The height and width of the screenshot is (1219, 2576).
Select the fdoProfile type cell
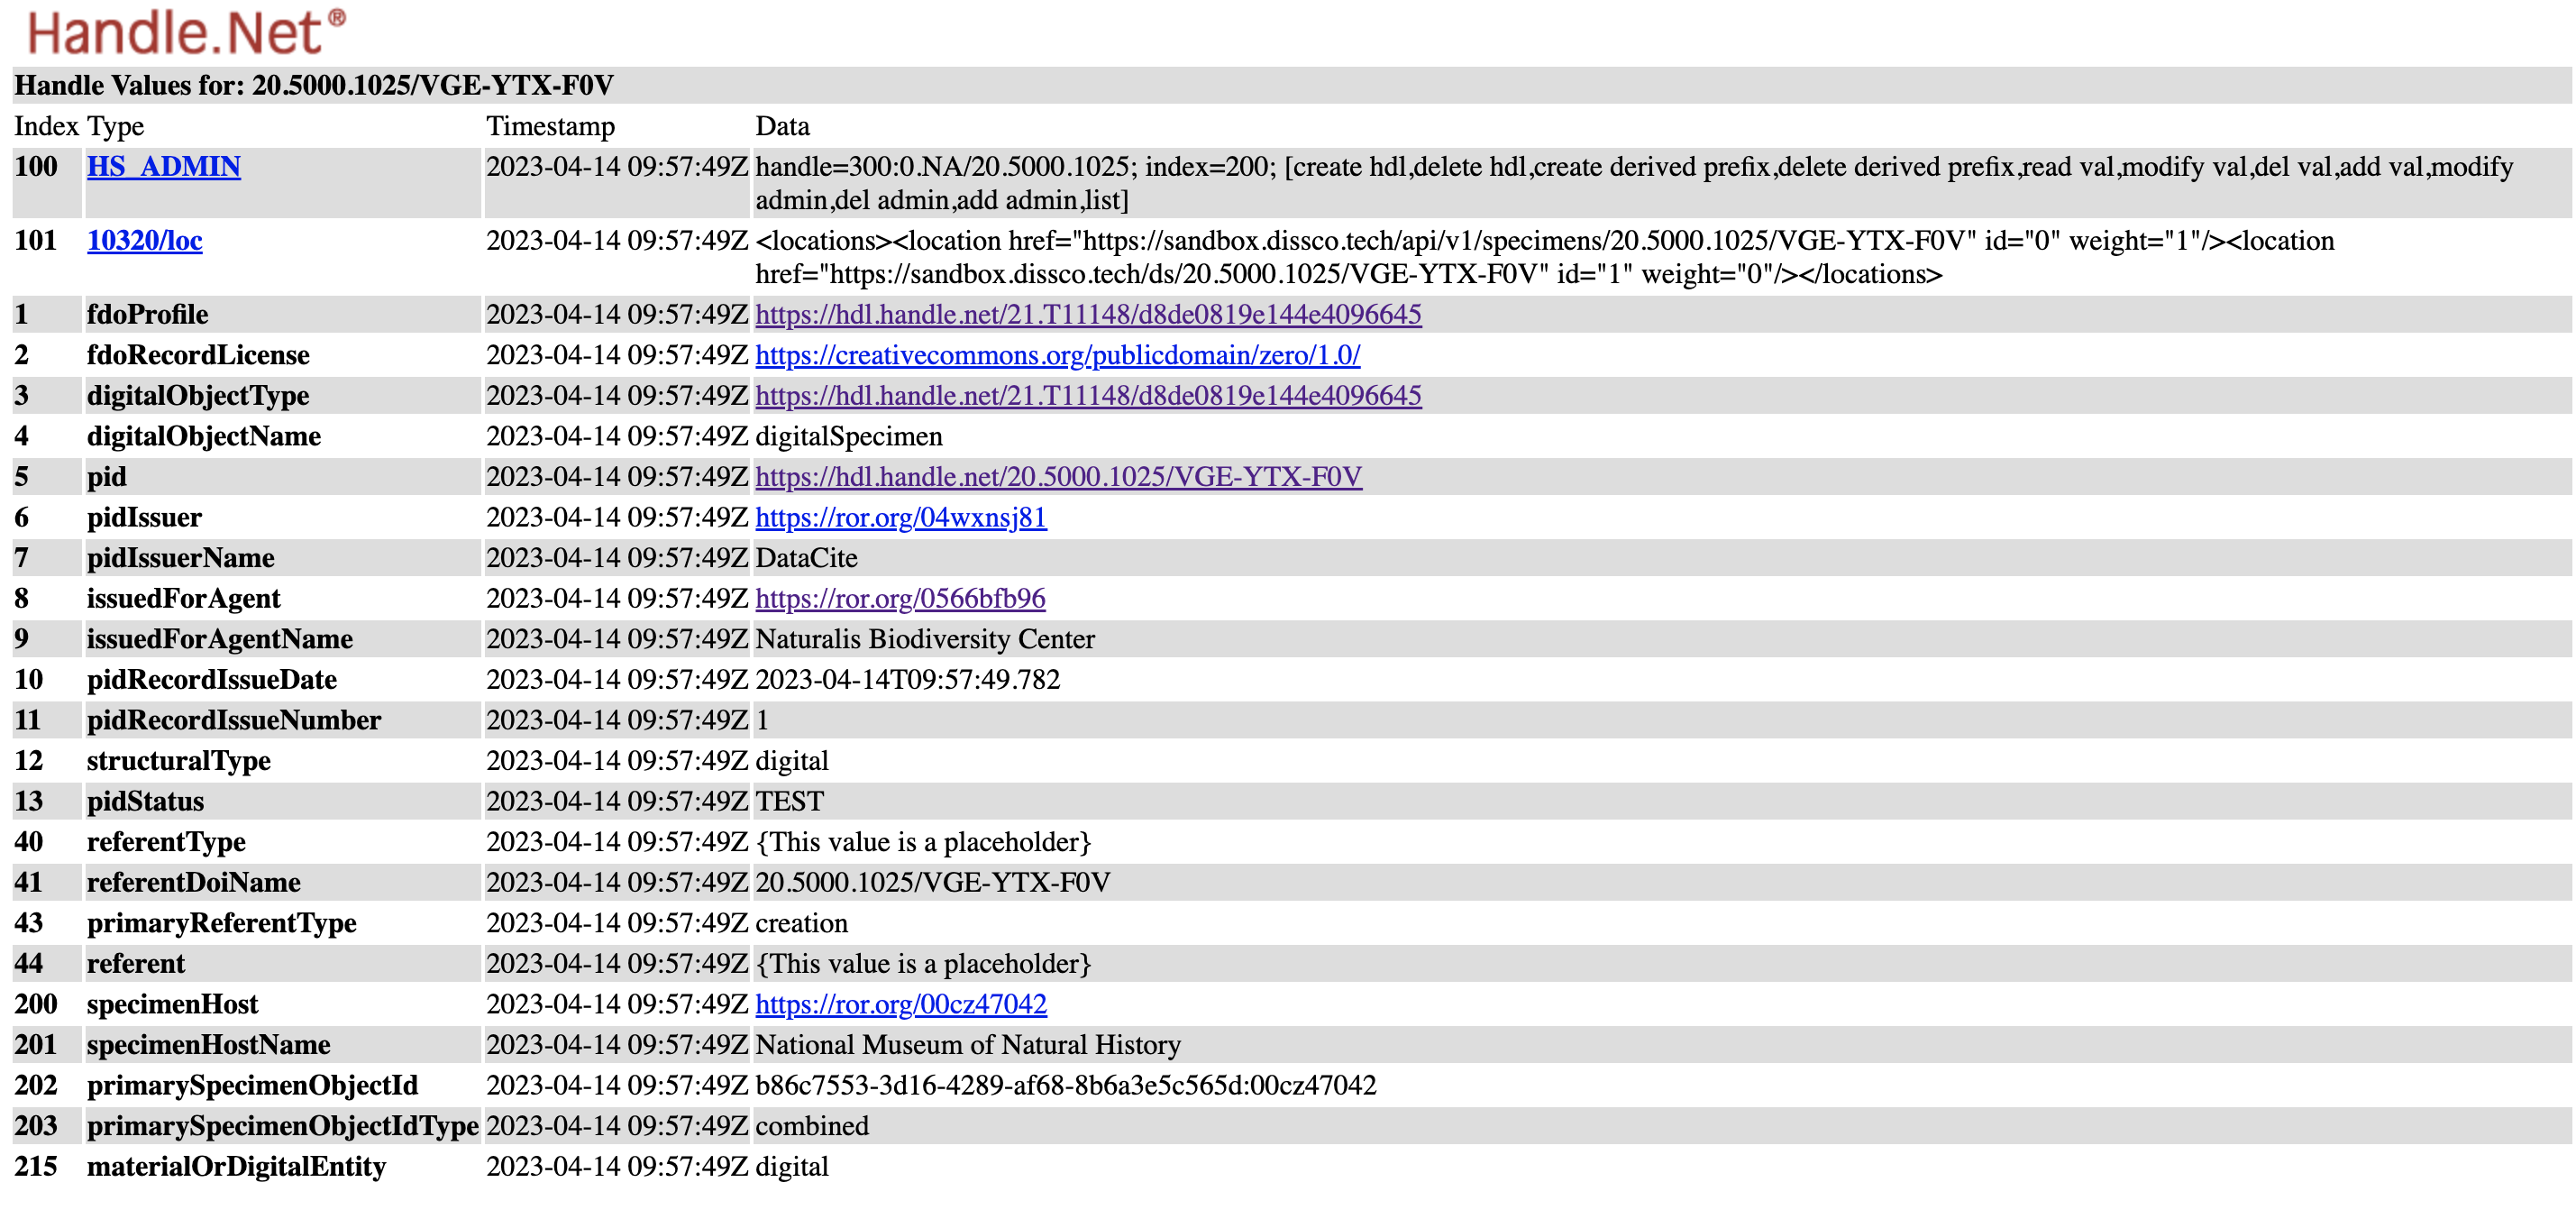(x=283, y=314)
